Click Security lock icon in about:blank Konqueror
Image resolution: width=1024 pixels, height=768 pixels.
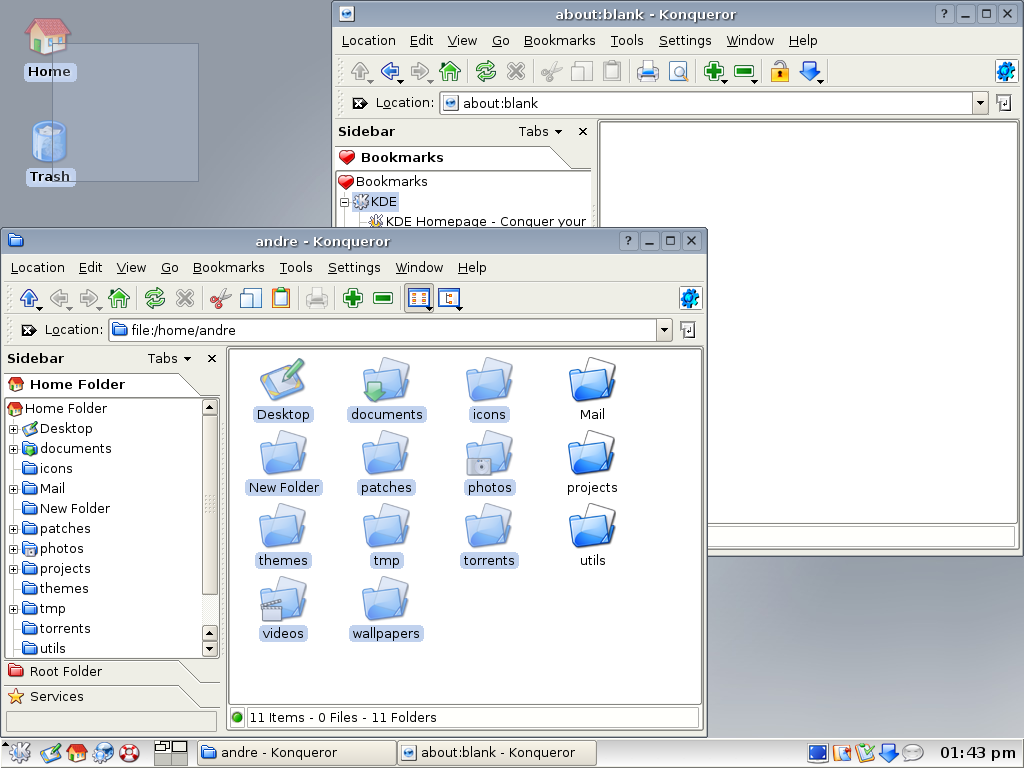point(780,71)
